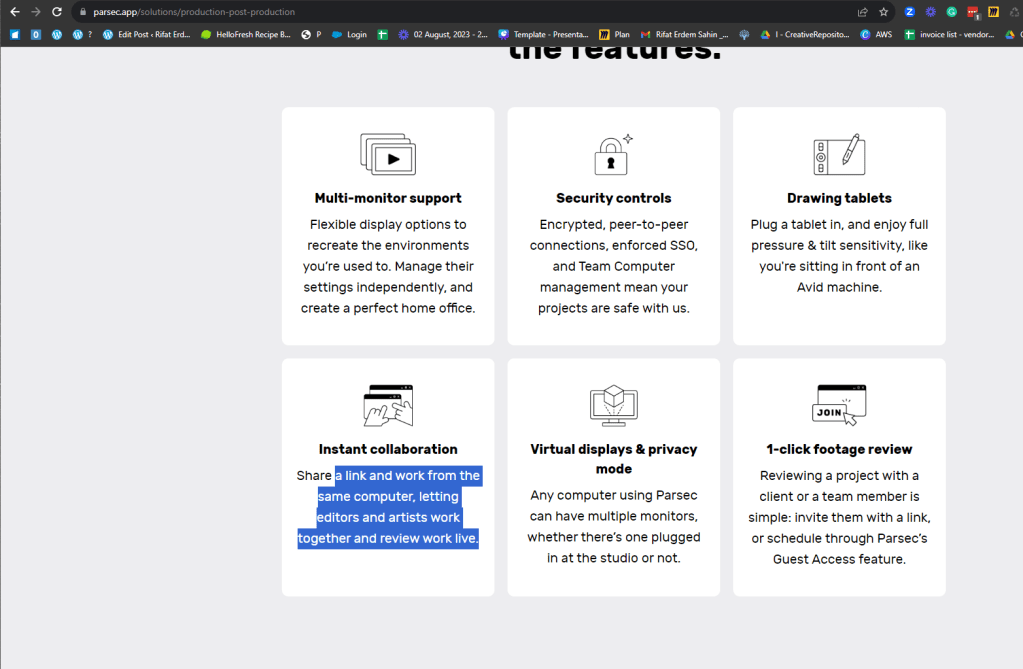Screen dimensions: 1023x669
Task: Open the Outlook bookmark icon
Action: coord(36,35)
